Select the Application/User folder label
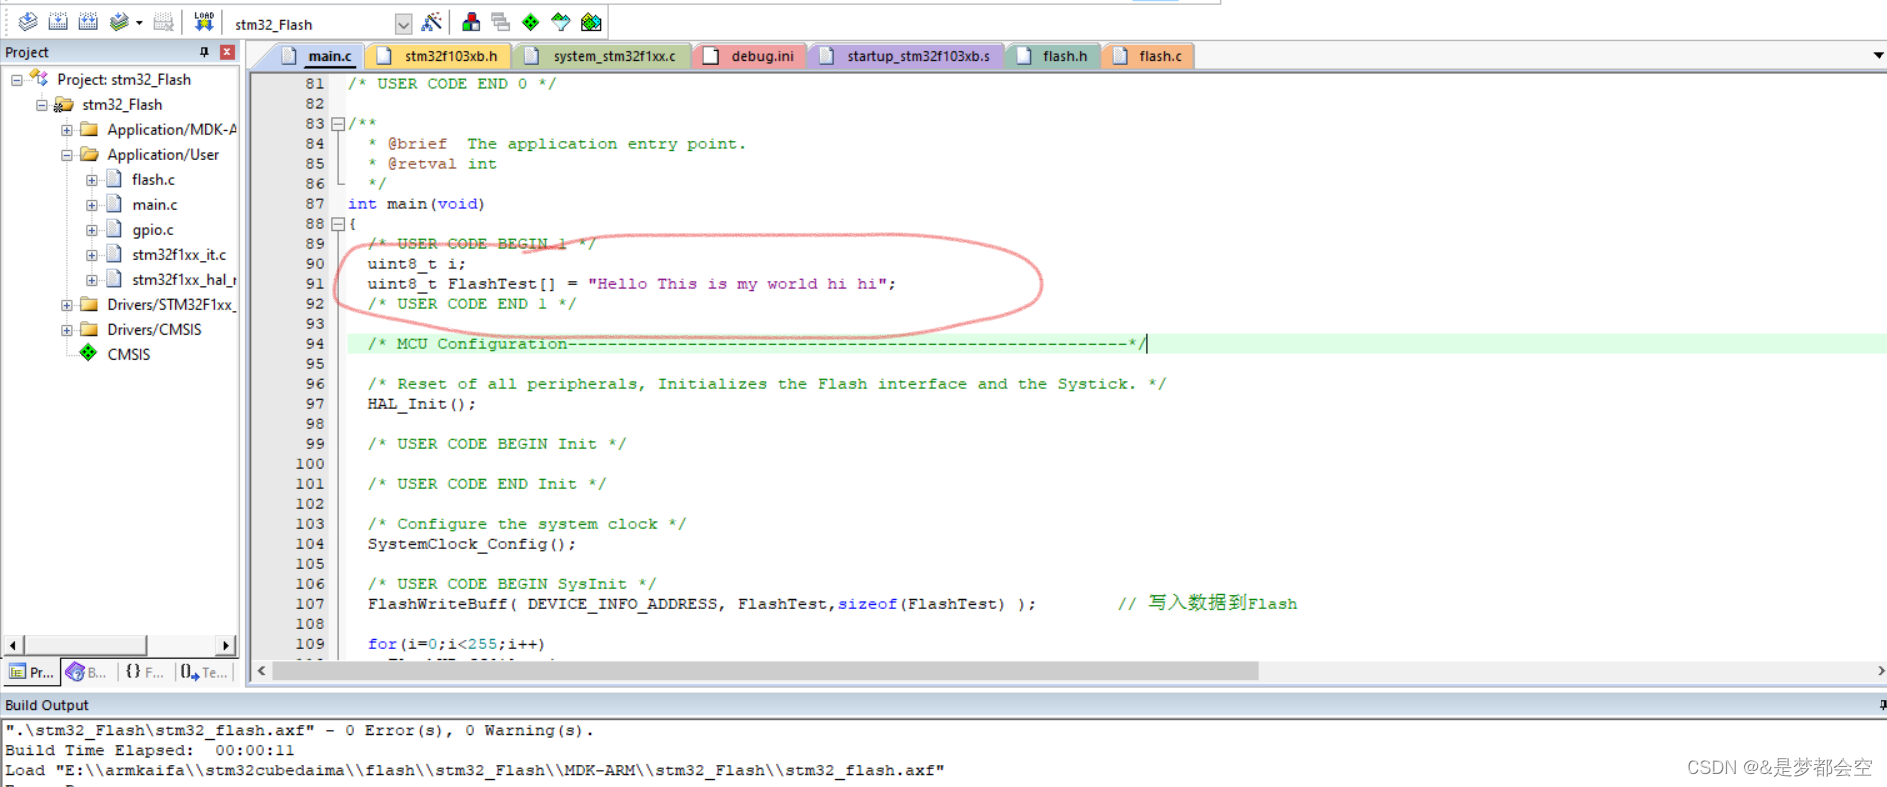 163,154
